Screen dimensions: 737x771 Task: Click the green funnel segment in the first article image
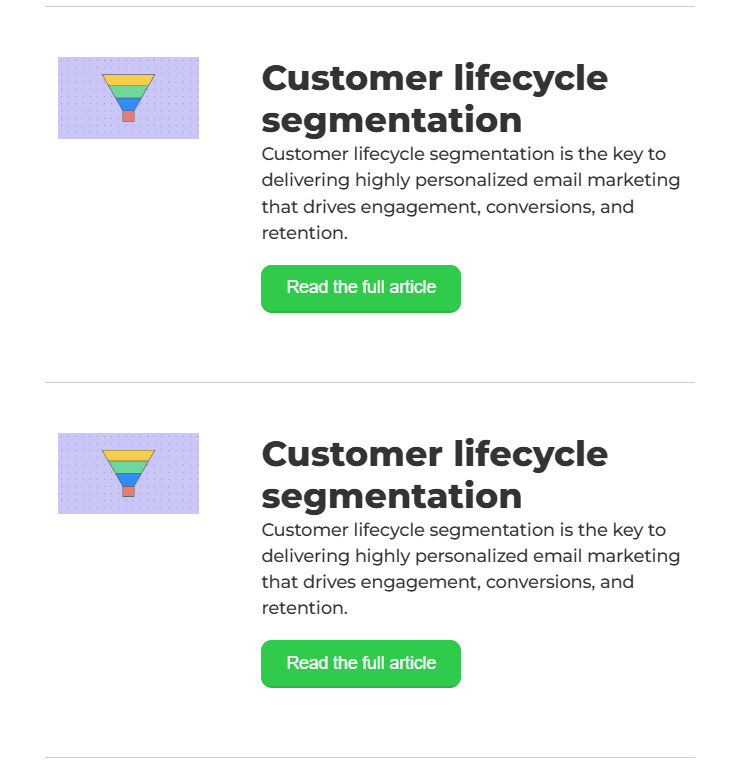[128, 91]
